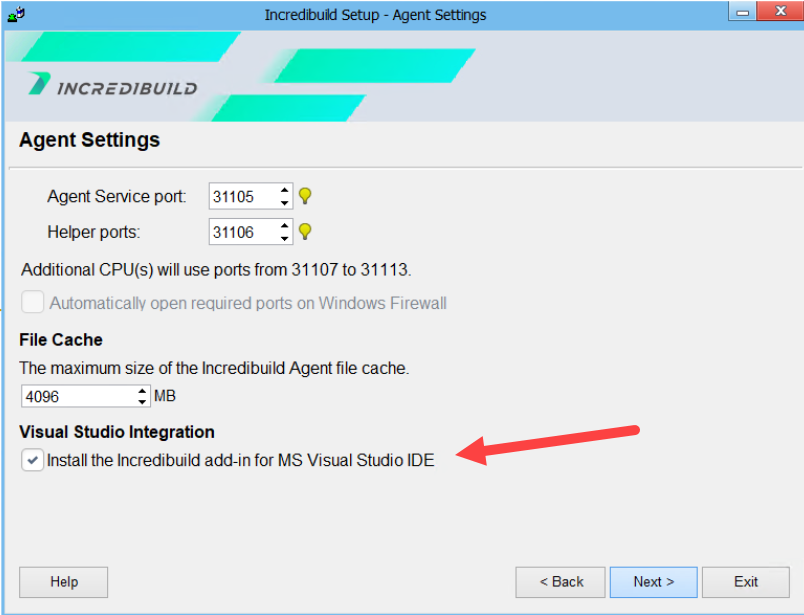Click the lightbulb hint beside Agent Service port

click(304, 196)
